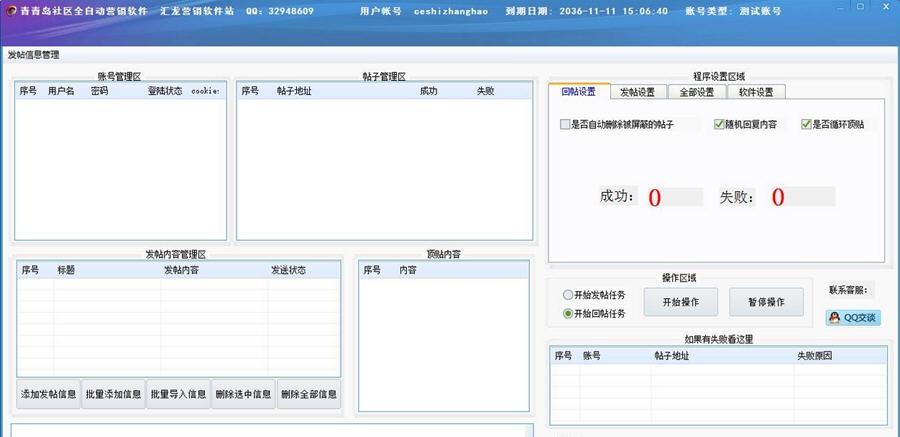Screen dimensions: 900x437
Task: Click 成功 column header in 帖子管理区
Action: (x=428, y=91)
